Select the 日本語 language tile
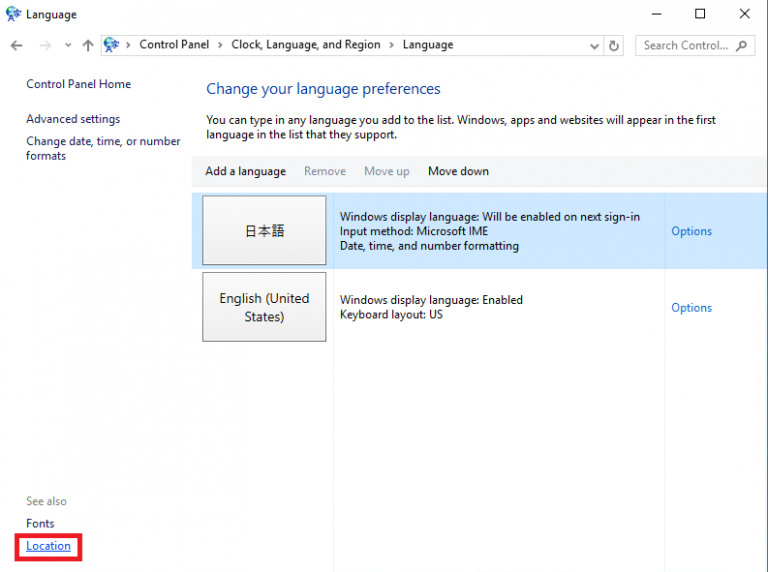 pos(264,230)
